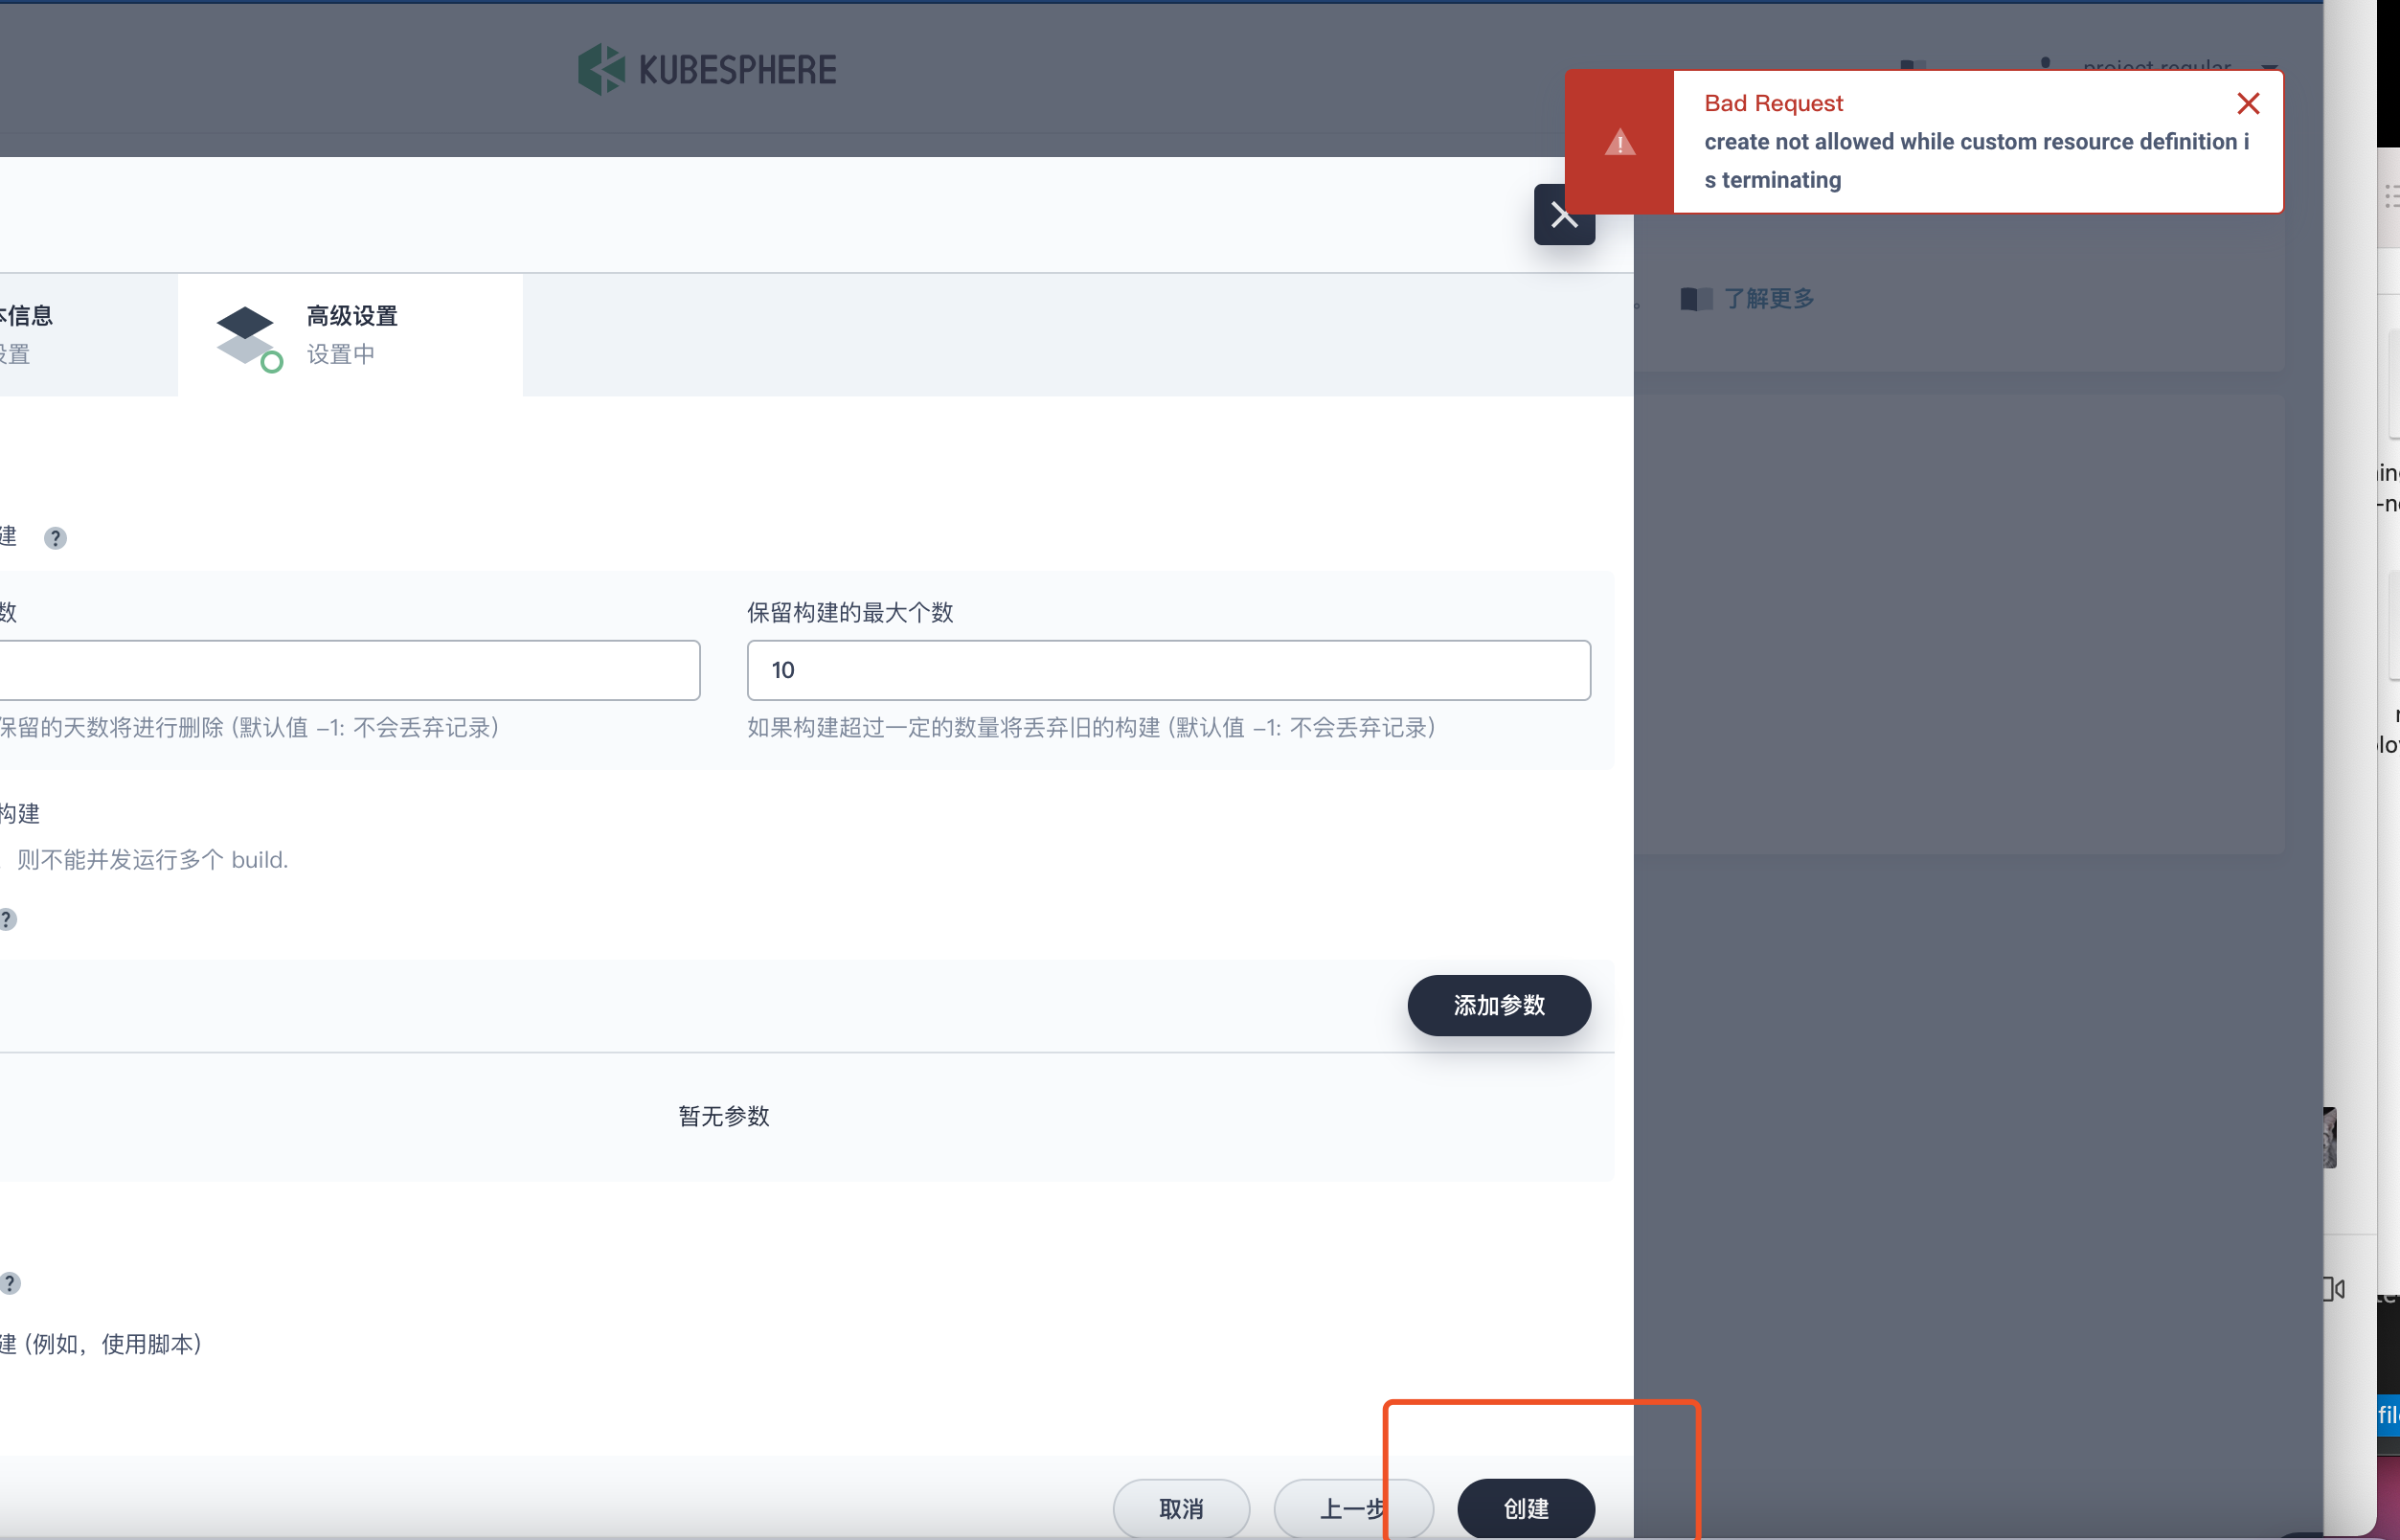Image resolution: width=2400 pixels, height=1540 pixels.
Task: Click the 了解更多 link
Action: point(1770,297)
